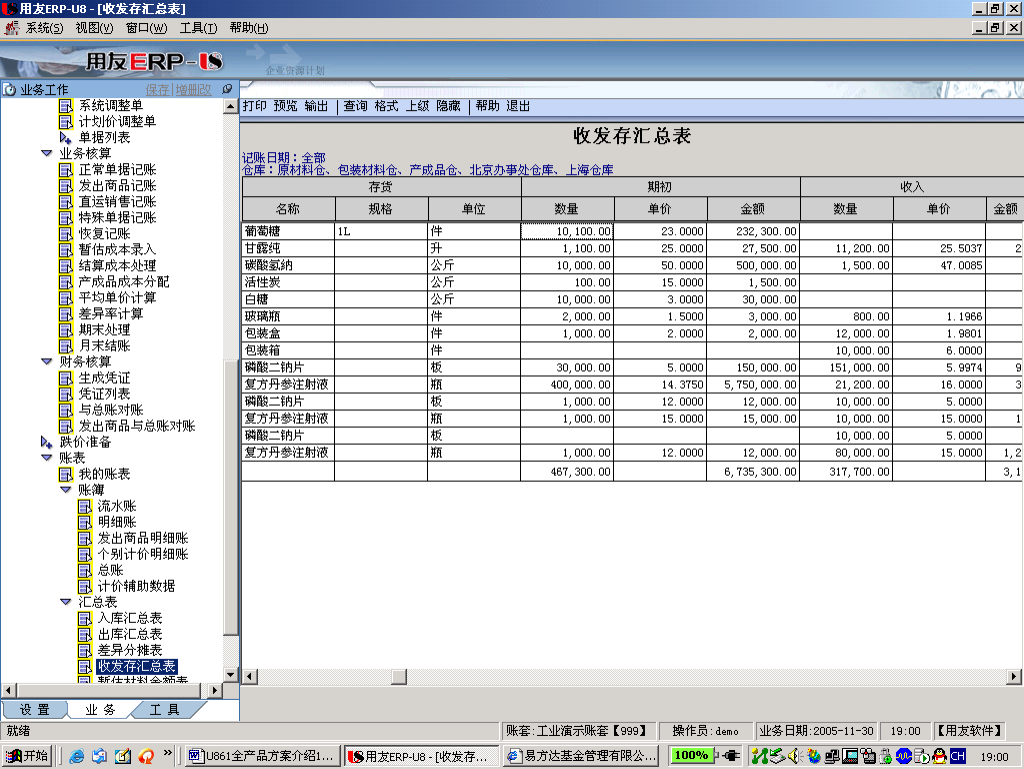This screenshot has width=1024, height=769.
Task: Click the QQ penguin tray icon
Action: (940, 756)
